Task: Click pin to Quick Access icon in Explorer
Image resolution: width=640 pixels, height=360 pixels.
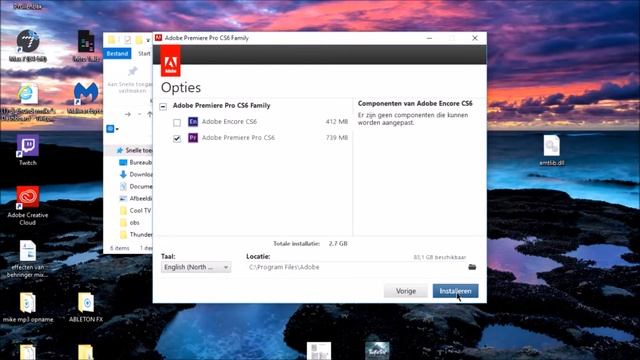Action: coord(133,71)
